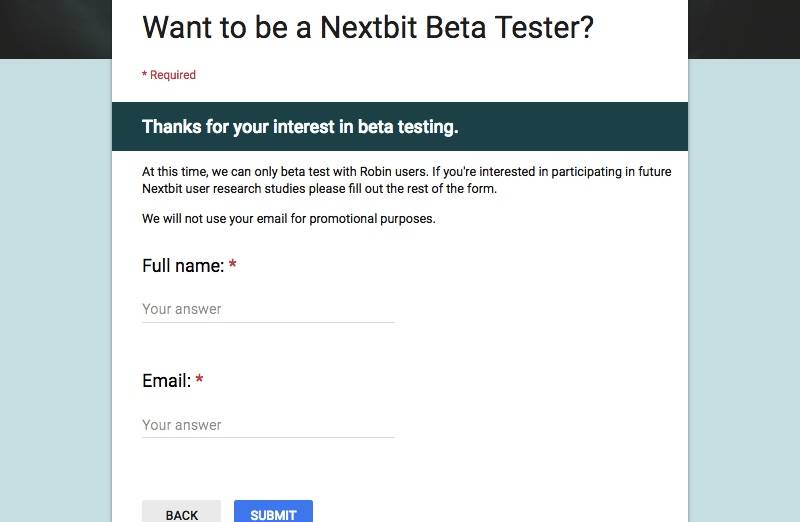
Task: Click the "Want to be a Nextbit Beta Tester?" title
Action: [x=368, y=27]
